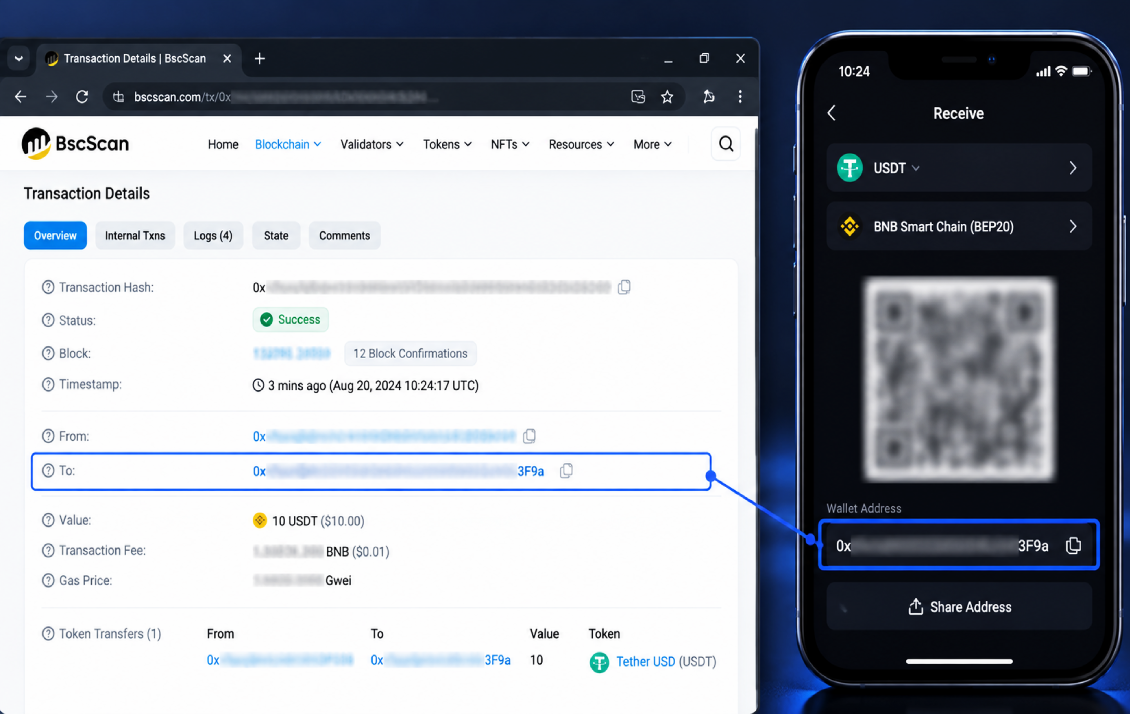The height and width of the screenshot is (720, 1130).
Task: Click help icon beside Timestamp
Action: click(48, 384)
